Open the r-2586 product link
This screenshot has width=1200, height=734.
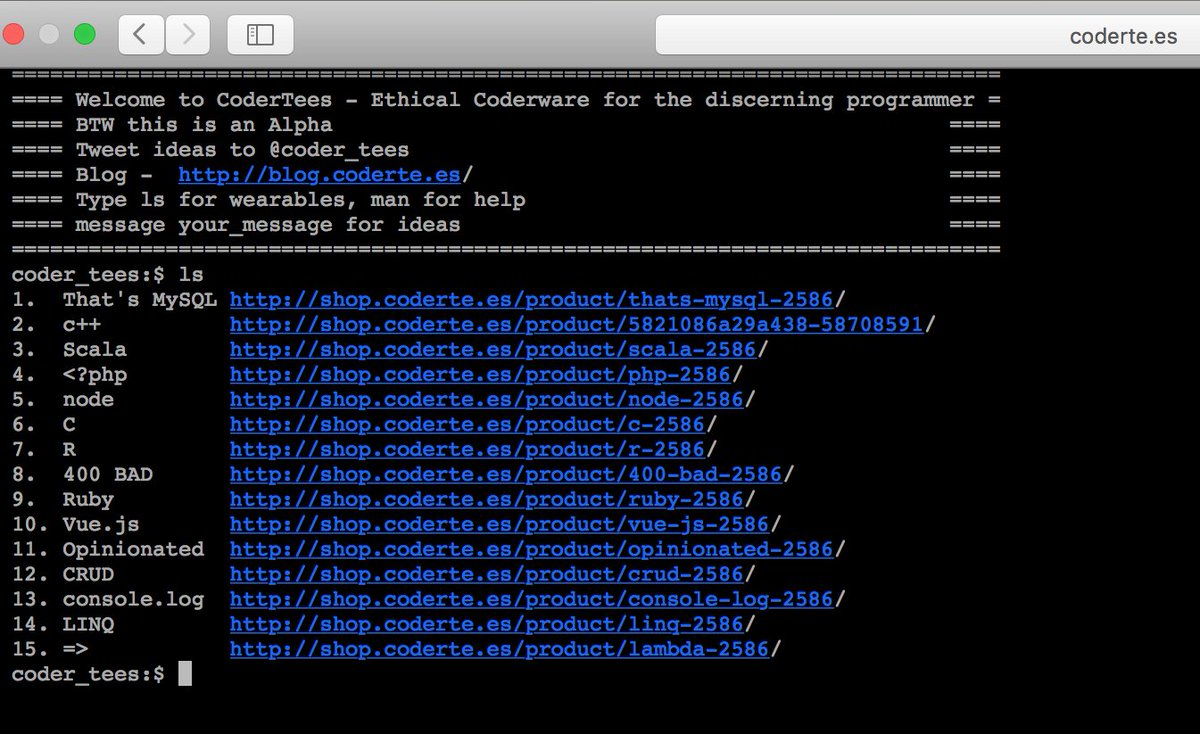(467, 450)
